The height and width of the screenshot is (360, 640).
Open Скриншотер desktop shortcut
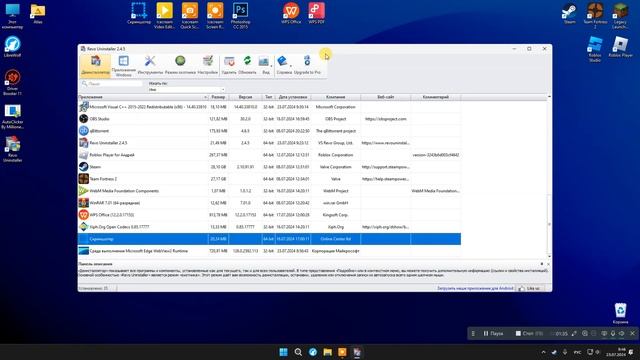(139, 13)
